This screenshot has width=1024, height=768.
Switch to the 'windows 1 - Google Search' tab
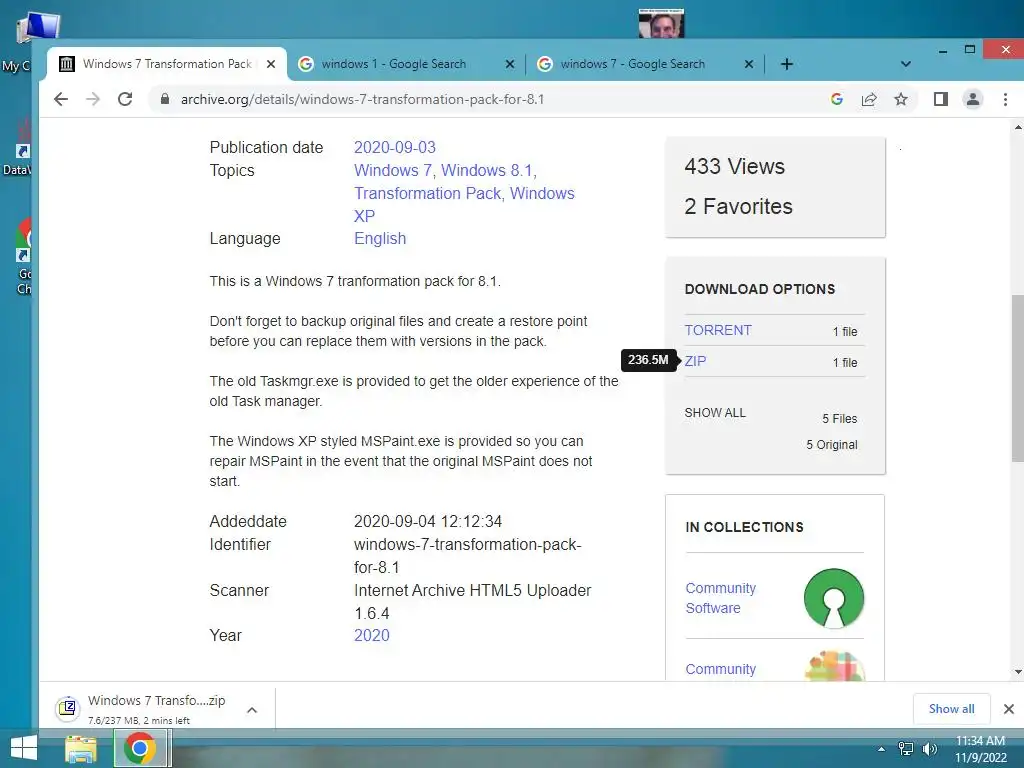(394, 64)
